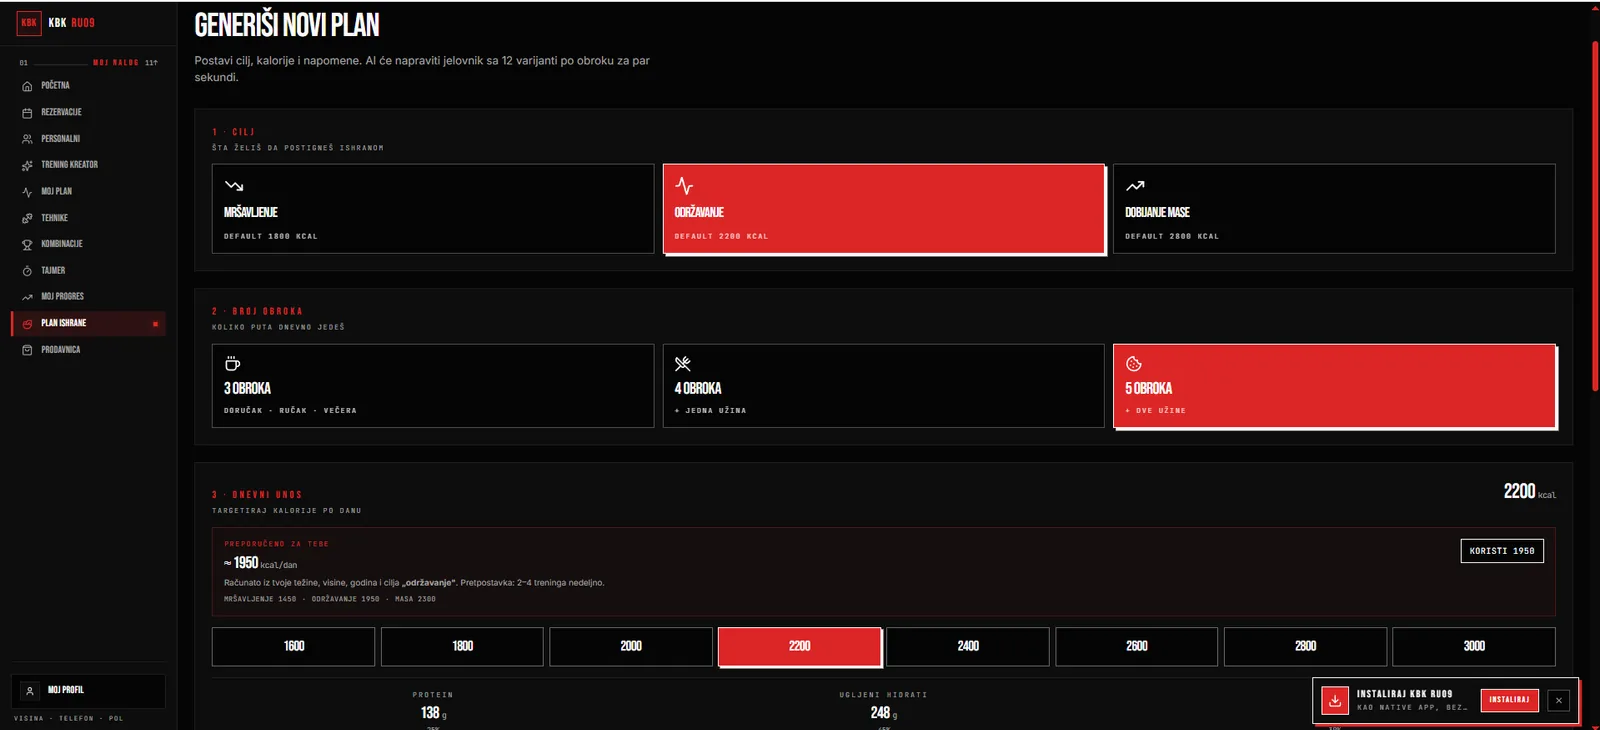Click the Koristi 1950 button

pos(1502,551)
